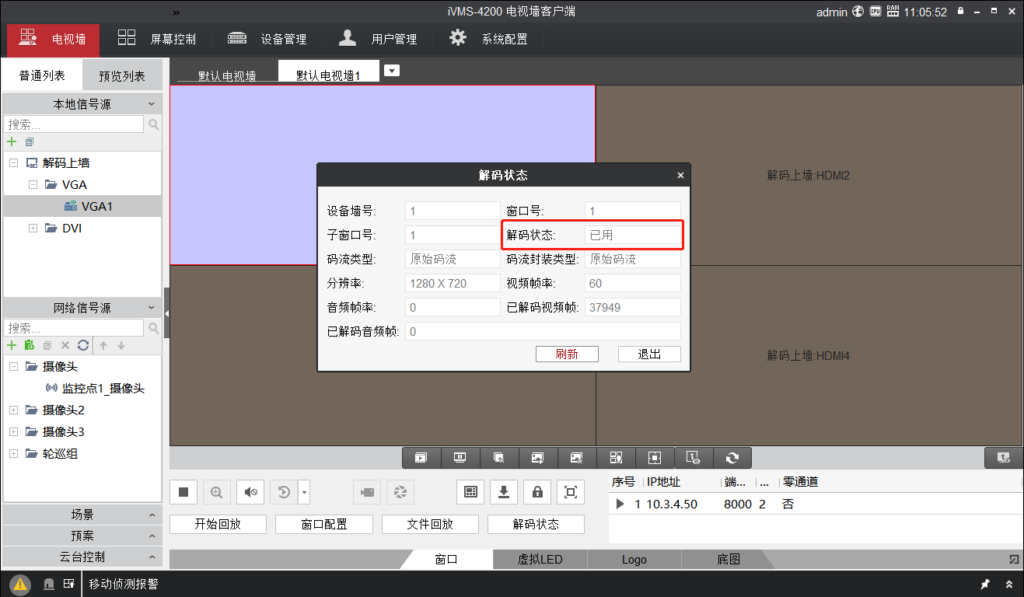Click the 本地信号源 search field
The image size is (1024, 597).
[x=74, y=125]
